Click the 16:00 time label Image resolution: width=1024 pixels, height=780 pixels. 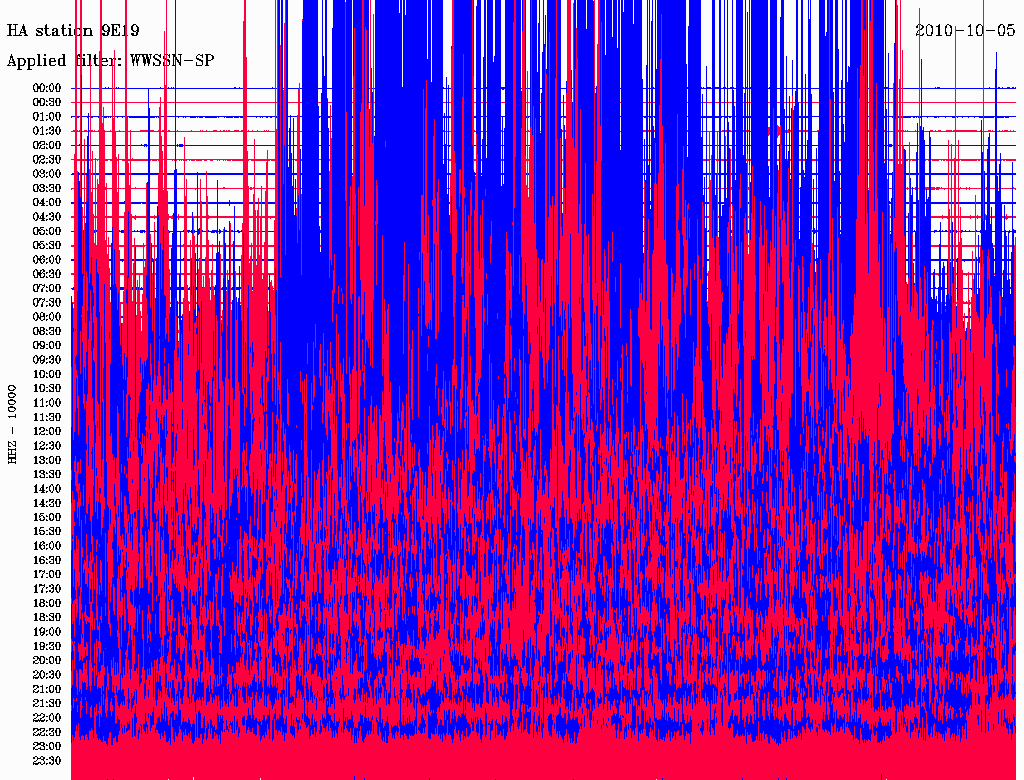point(47,546)
